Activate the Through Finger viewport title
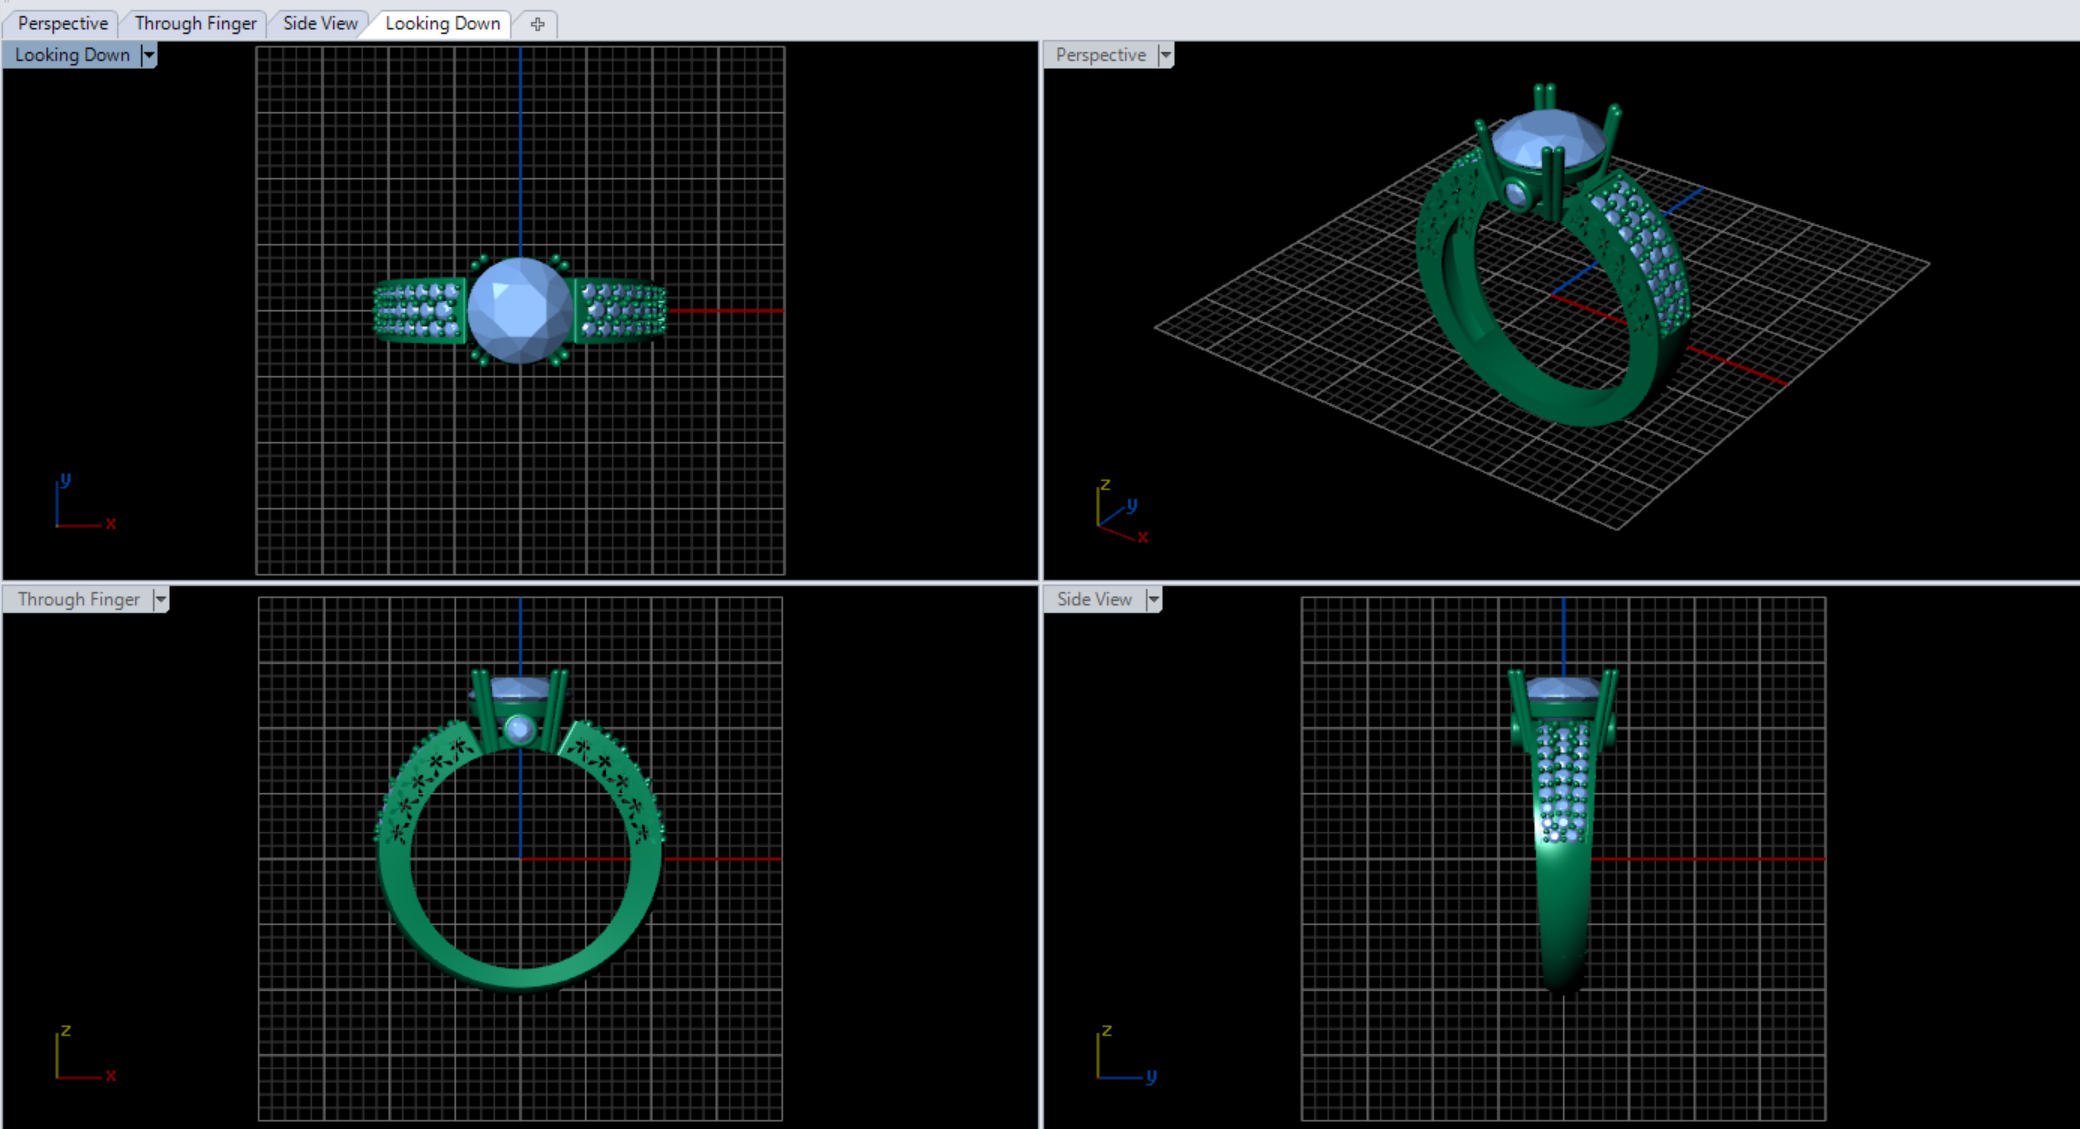 (78, 599)
